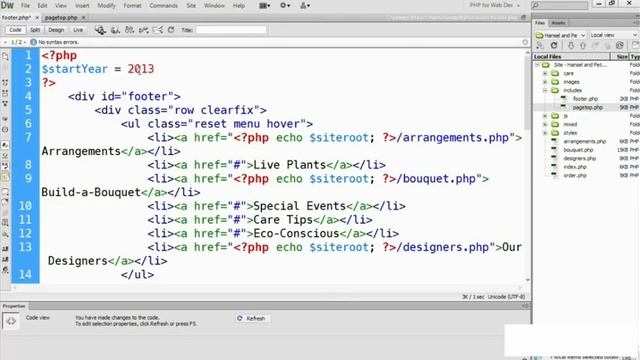
Task: Expand the care folder
Action: pyautogui.click(x=545, y=73)
